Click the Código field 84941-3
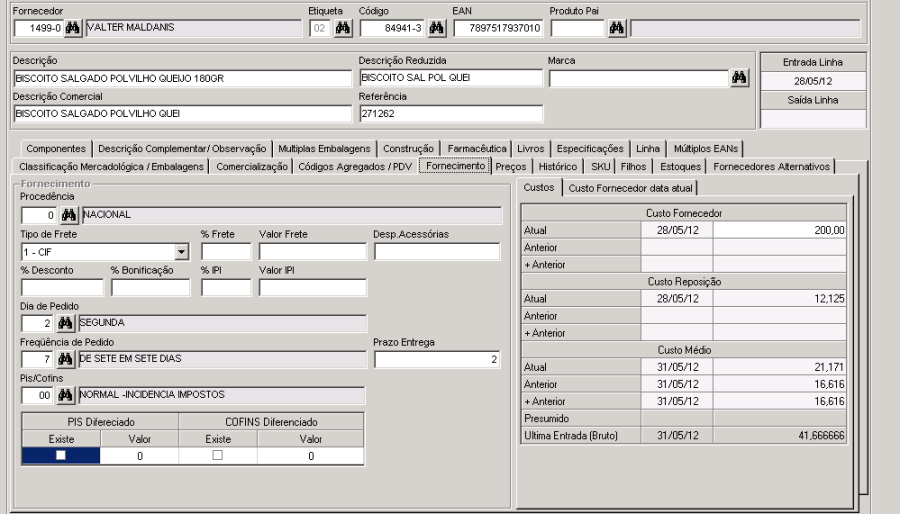Image resolution: width=900 pixels, height=514 pixels. [x=392, y=28]
